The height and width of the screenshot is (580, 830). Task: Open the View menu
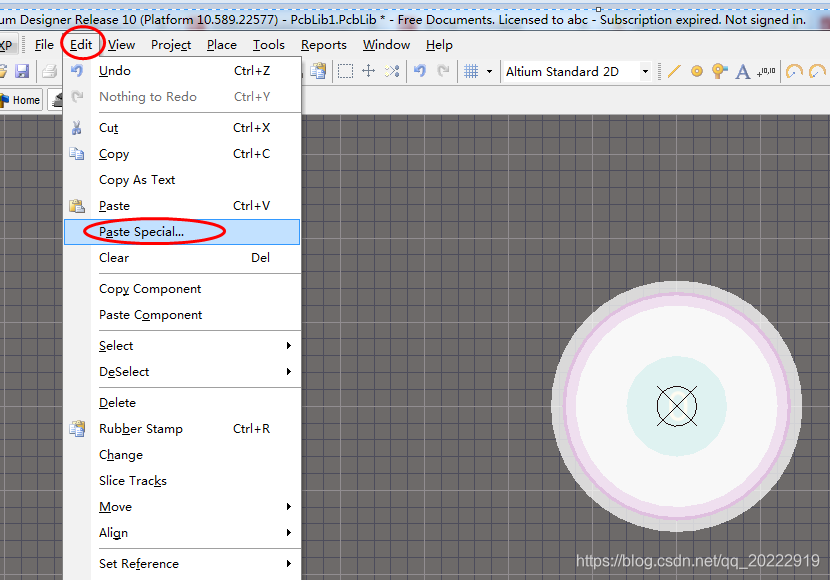(121, 45)
